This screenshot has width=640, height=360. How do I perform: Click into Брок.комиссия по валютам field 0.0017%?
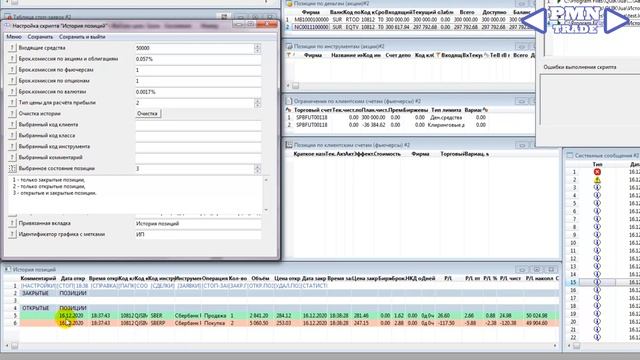(198, 92)
